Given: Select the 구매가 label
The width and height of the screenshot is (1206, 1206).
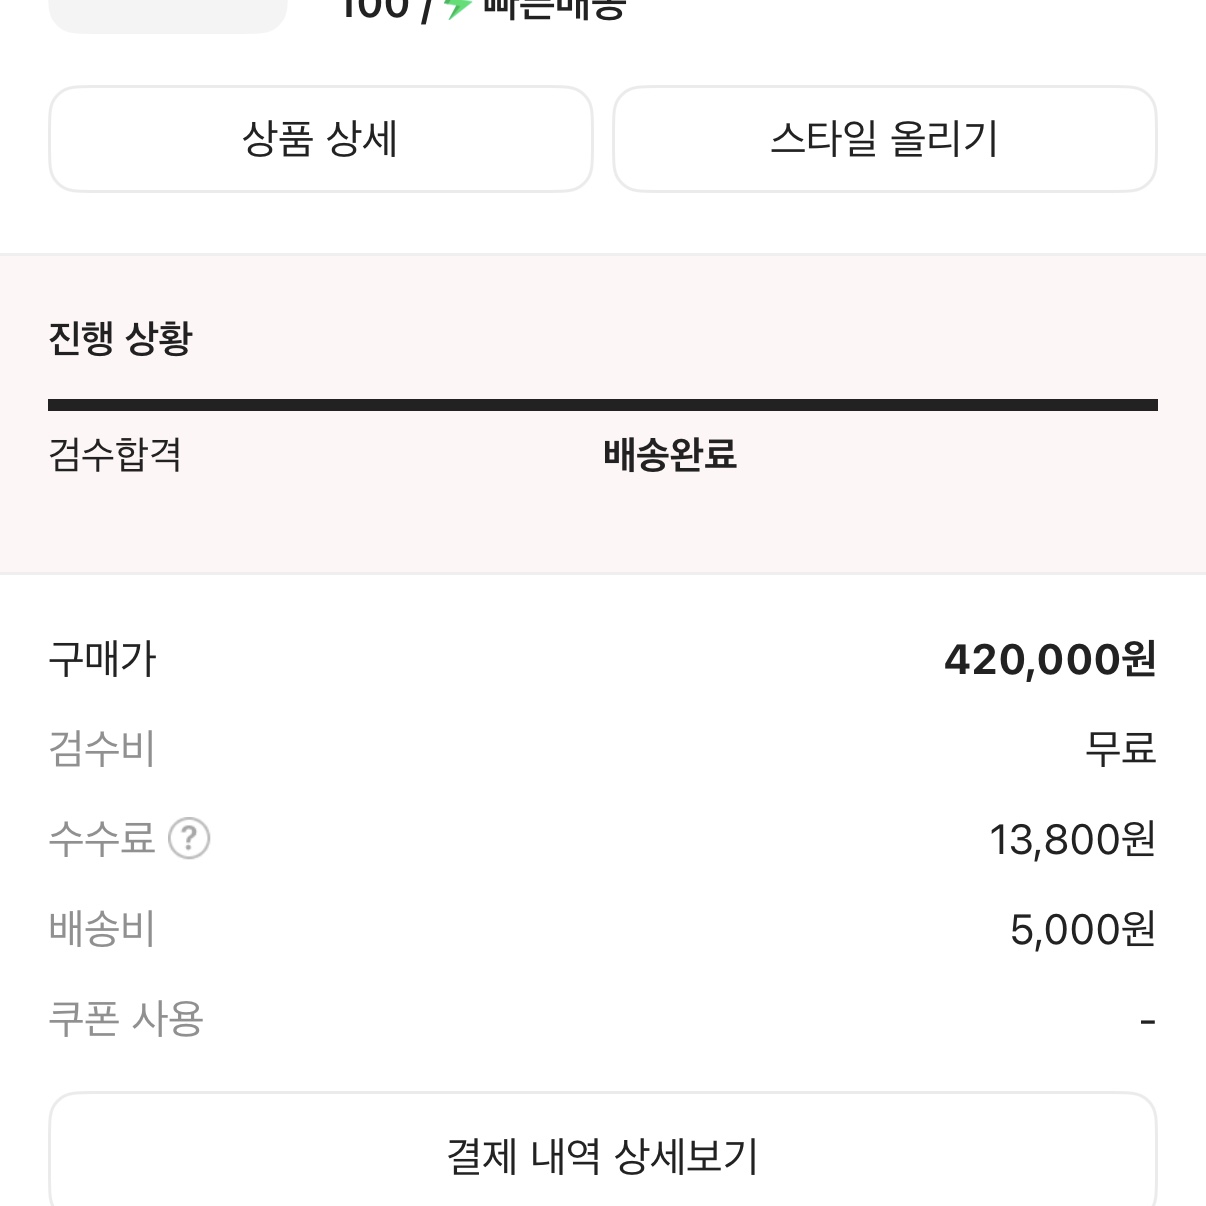Looking at the screenshot, I should click(103, 659).
